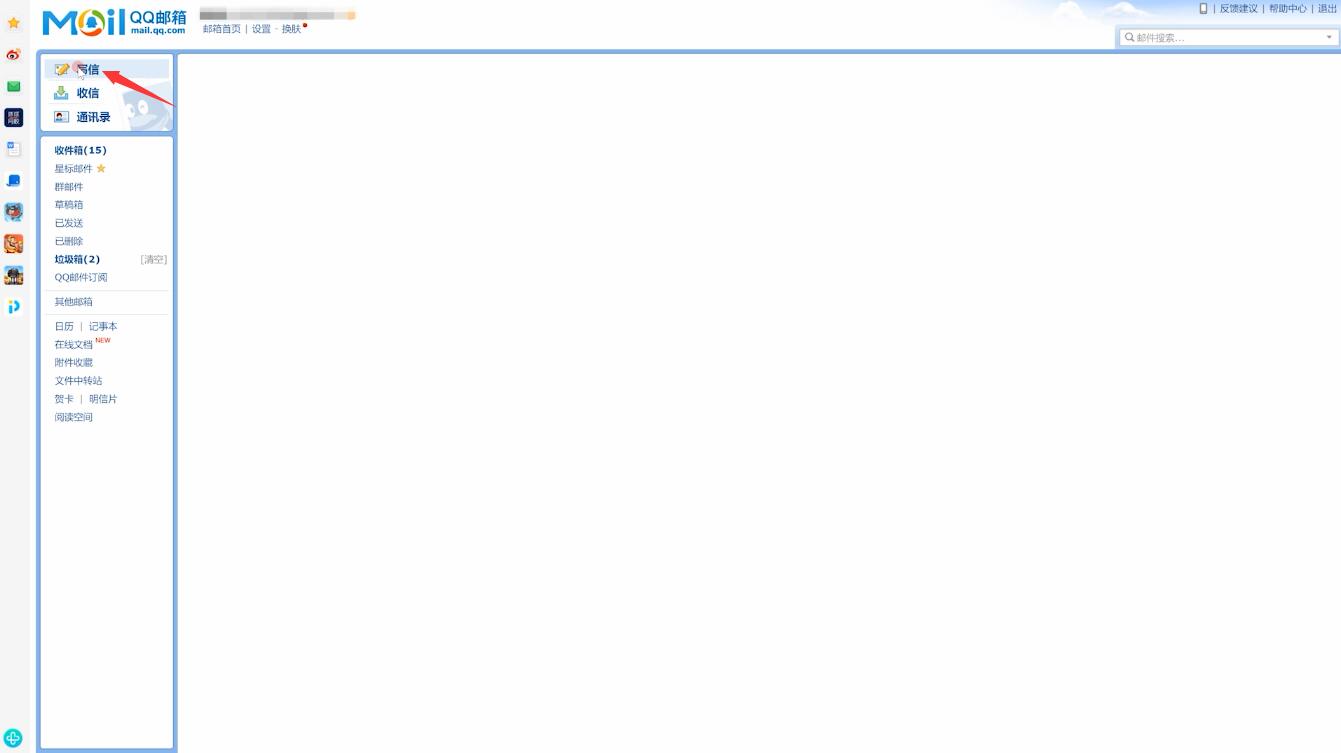This screenshot has height=753, width=1341.
Task: Open the 草稿箱 drafts folder
Action: (69, 205)
